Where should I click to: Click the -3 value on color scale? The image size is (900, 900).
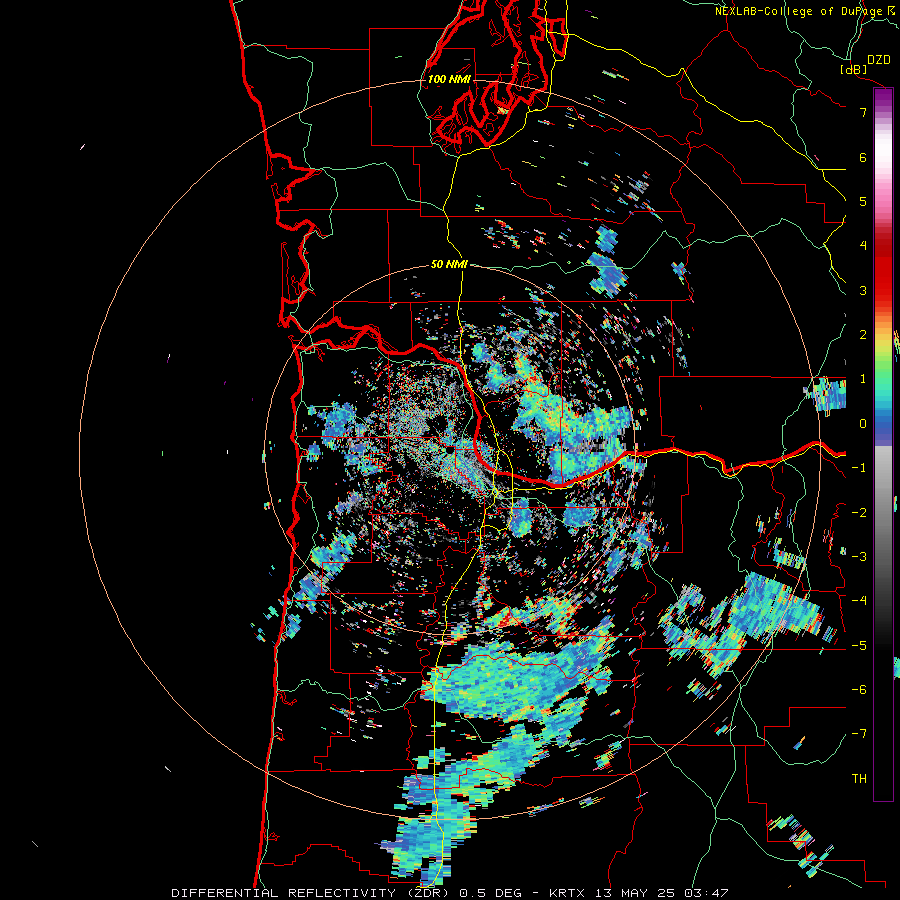[x=859, y=557]
